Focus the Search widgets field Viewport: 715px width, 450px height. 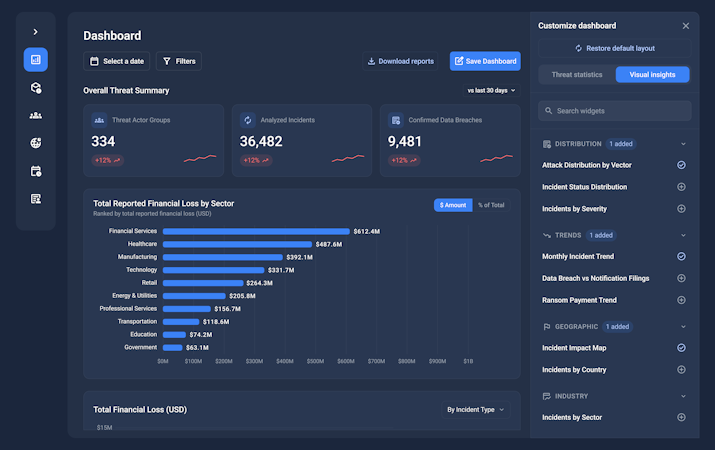tap(615, 111)
